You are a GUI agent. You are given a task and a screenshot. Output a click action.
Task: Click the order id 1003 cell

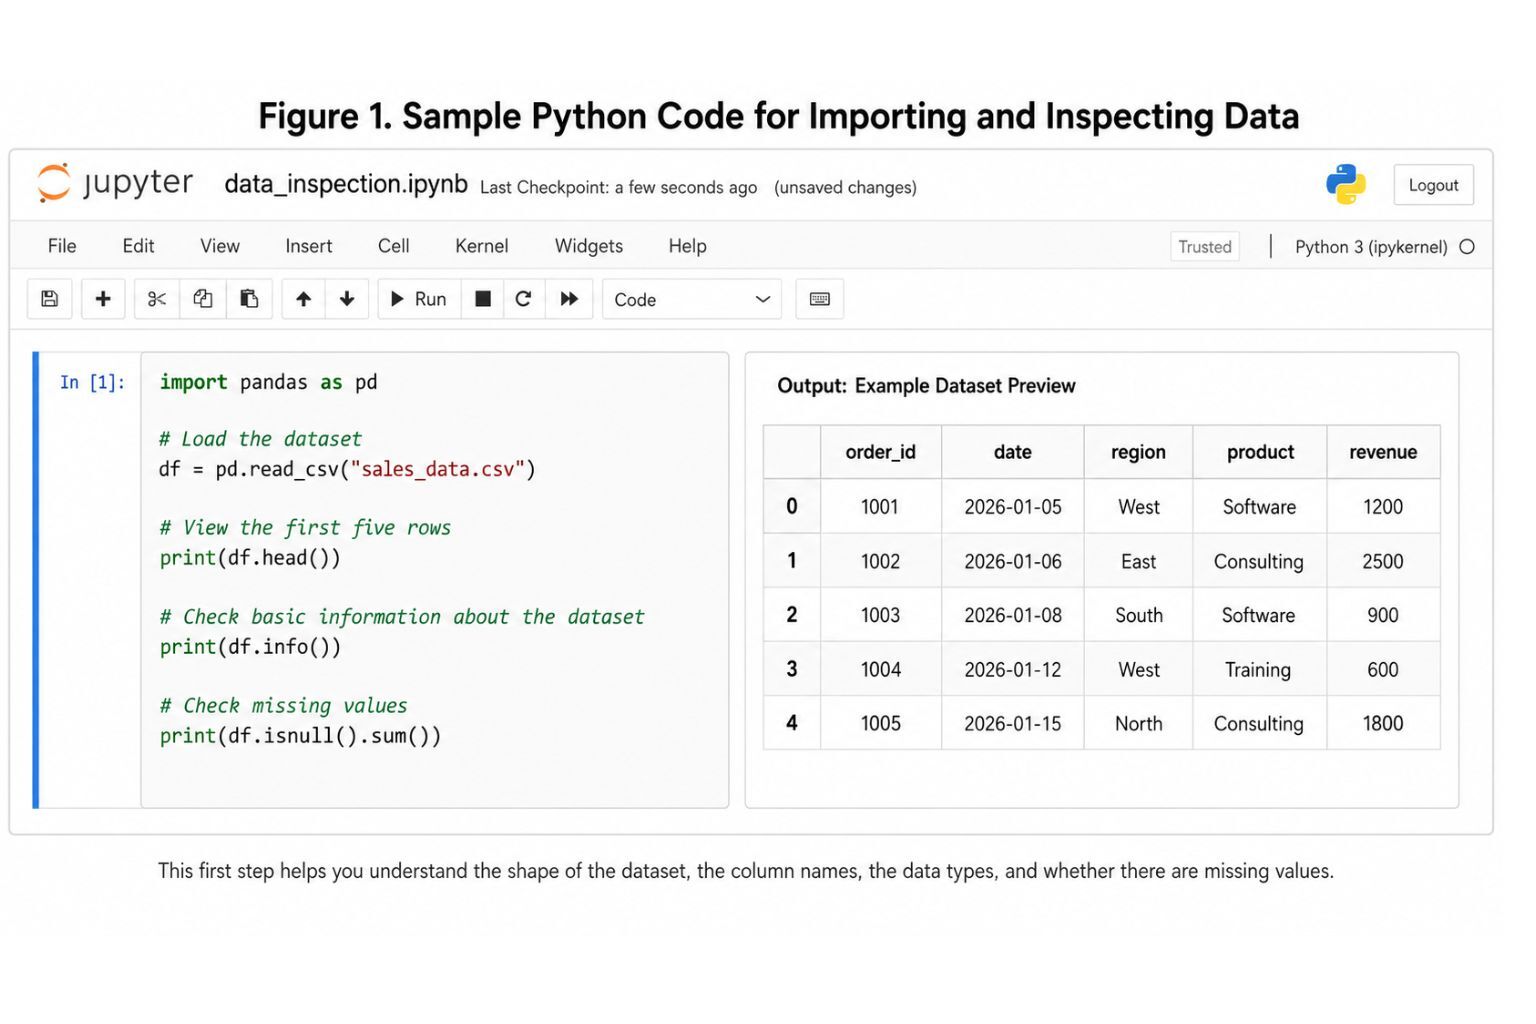pos(880,615)
